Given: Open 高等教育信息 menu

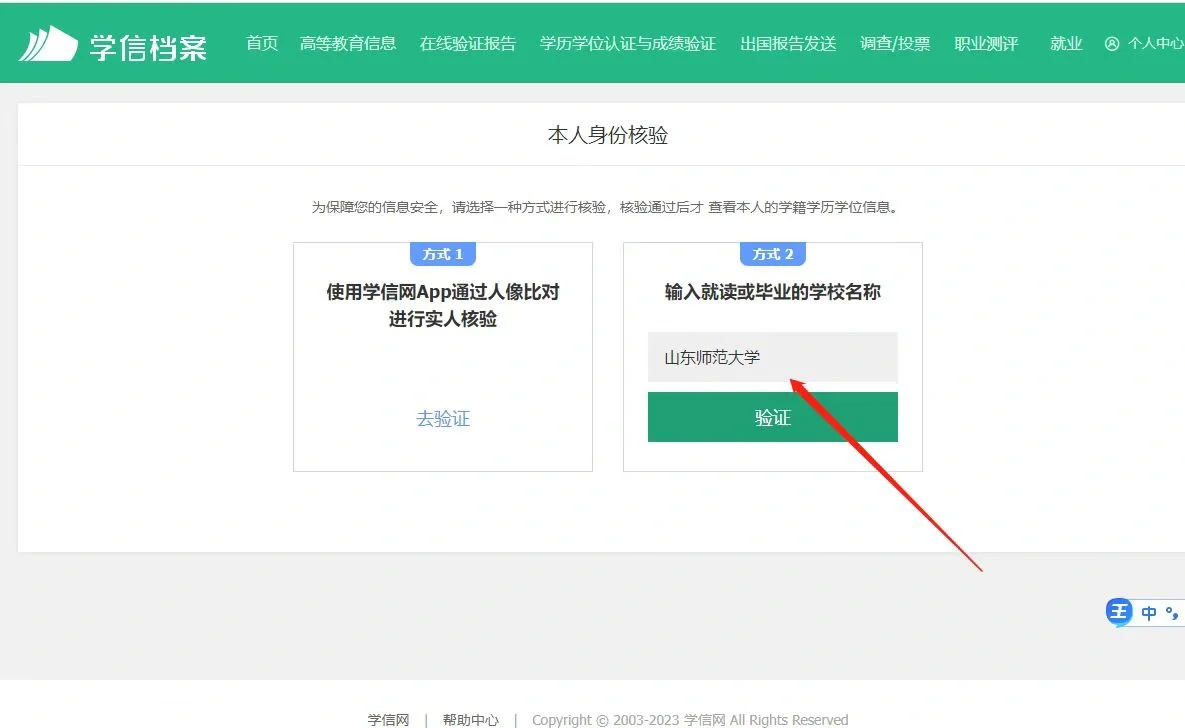Looking at the screenshot, I should (348, 44).
